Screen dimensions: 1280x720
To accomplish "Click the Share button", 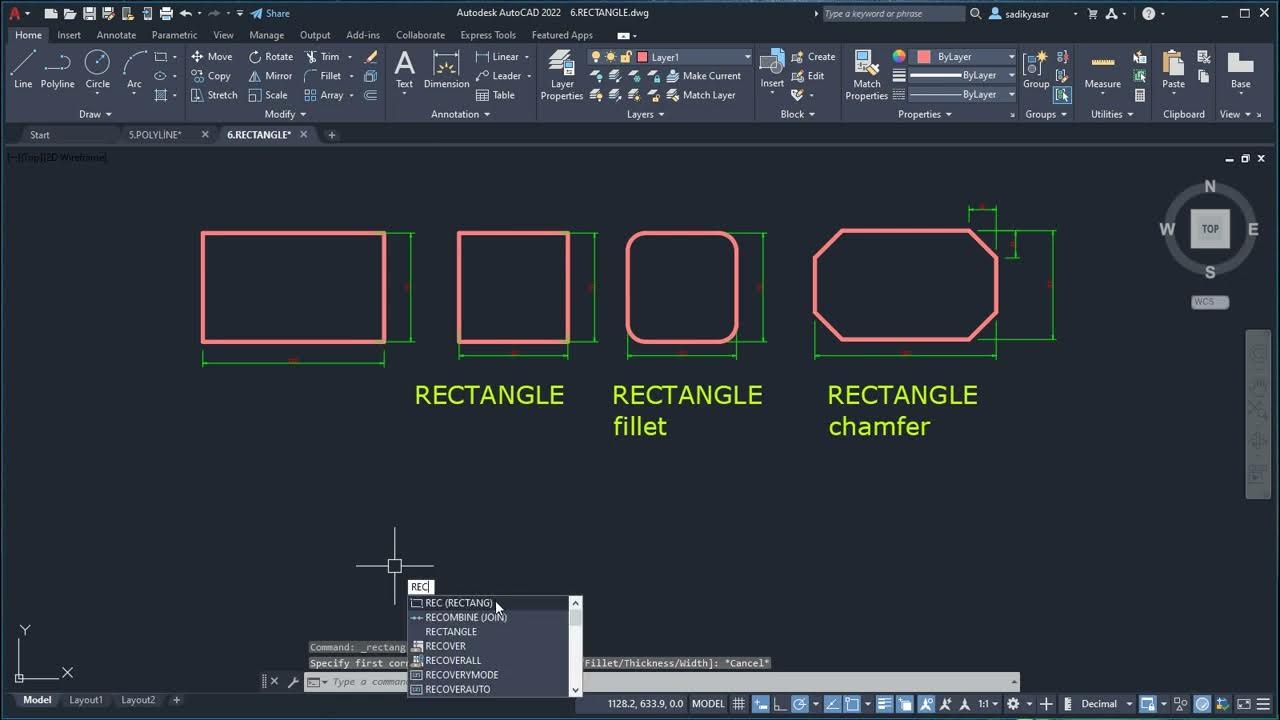I will tap(270, 13).
